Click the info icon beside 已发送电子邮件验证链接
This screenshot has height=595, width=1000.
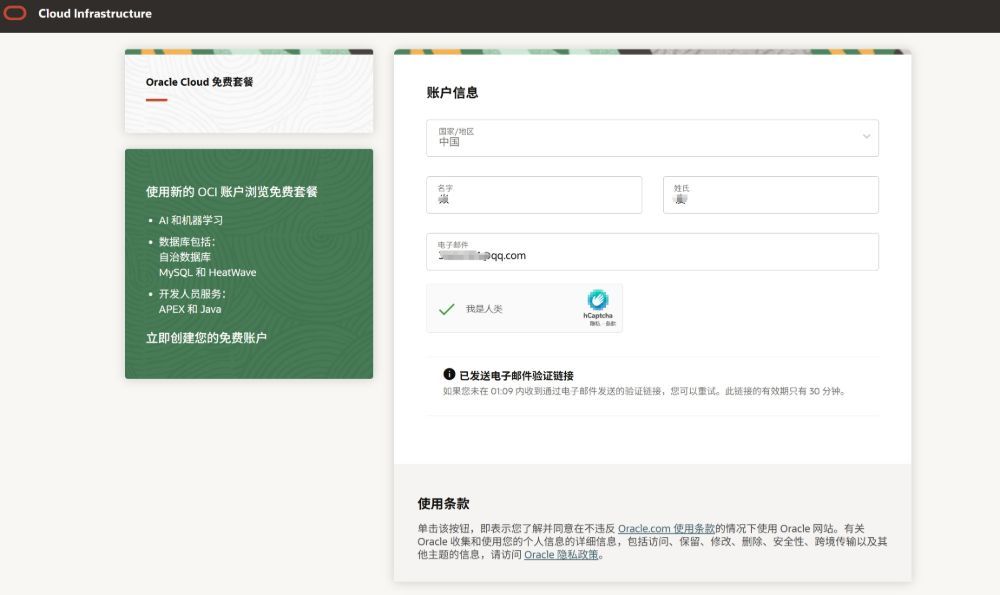tap(449, 374)
